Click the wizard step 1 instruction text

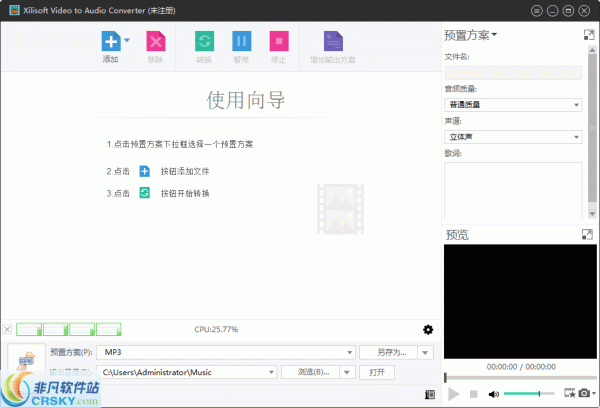(x=180, y=144)
